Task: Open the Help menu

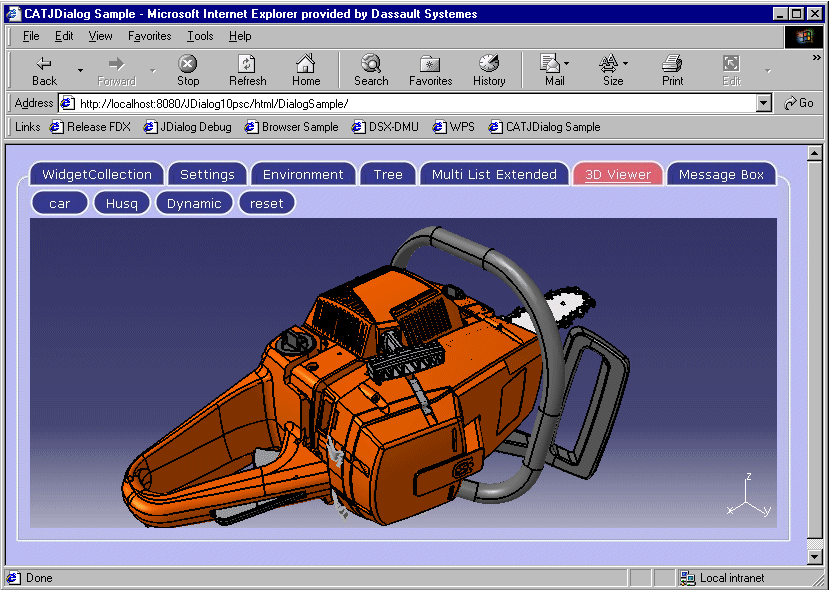Action: 240,36
